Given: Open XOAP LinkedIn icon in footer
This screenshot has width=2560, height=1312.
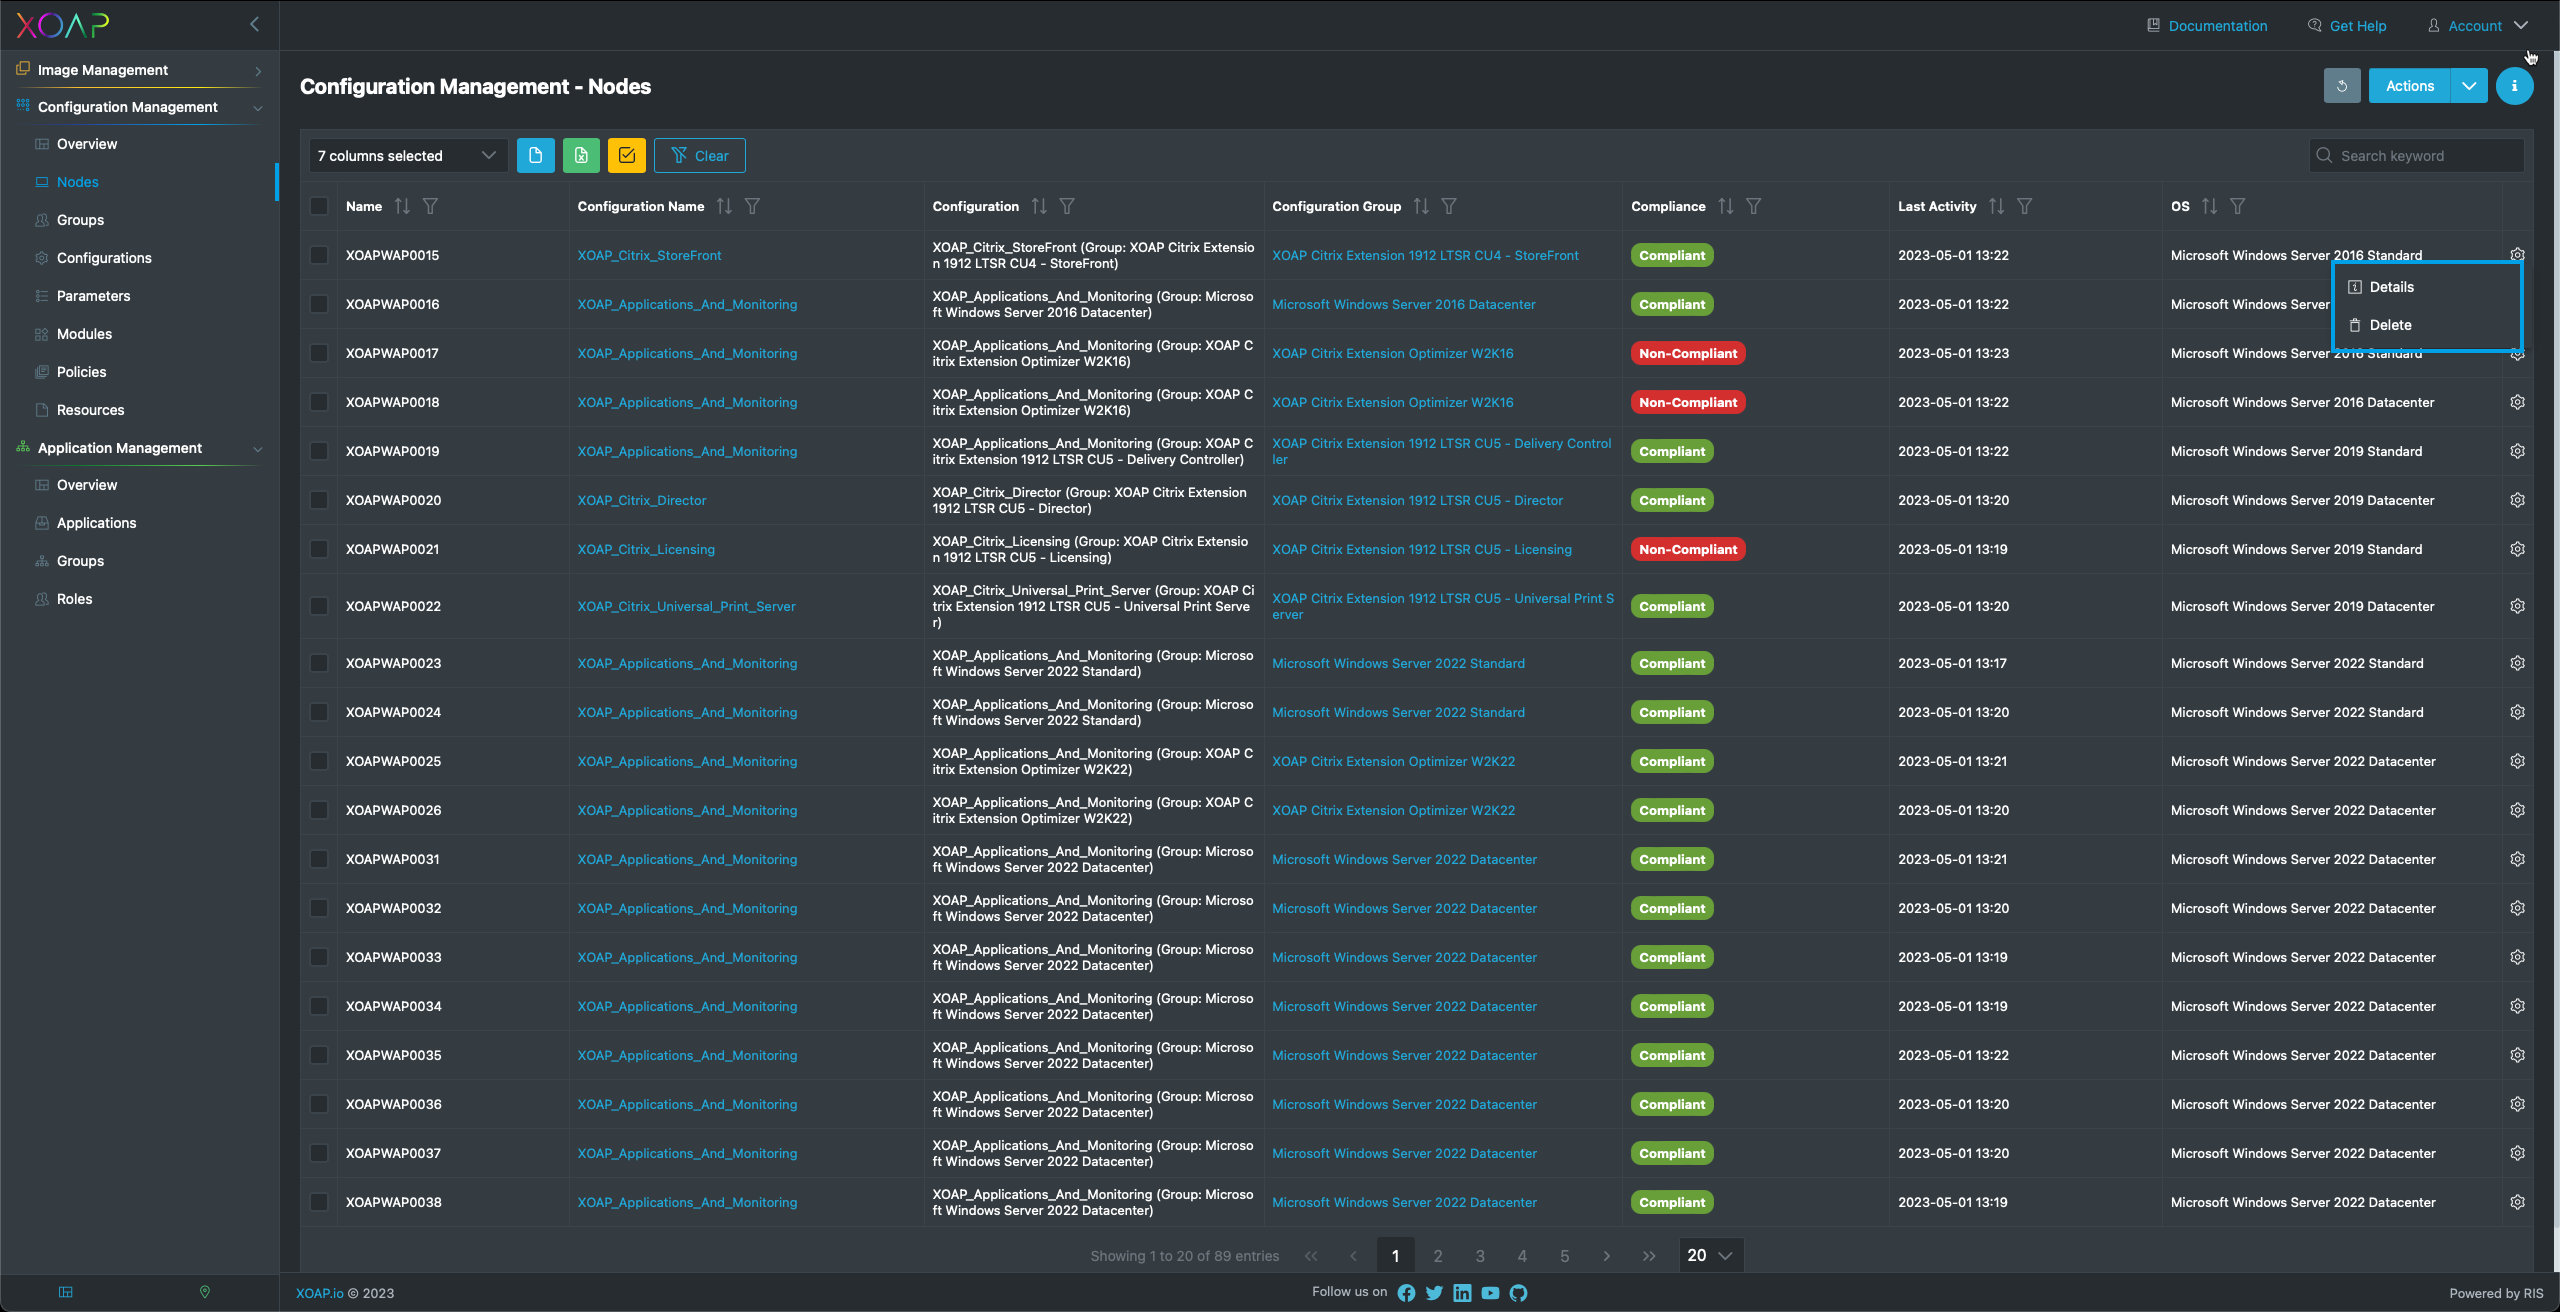Looking at the screenshot, I should [x=1462, y=1293].
